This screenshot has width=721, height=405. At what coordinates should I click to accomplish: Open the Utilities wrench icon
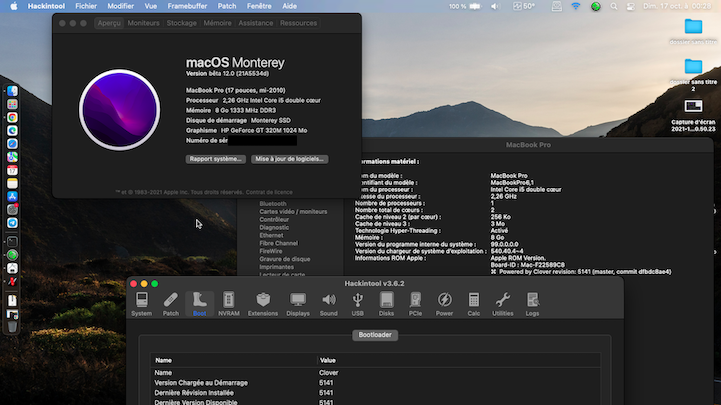point(503,304)
